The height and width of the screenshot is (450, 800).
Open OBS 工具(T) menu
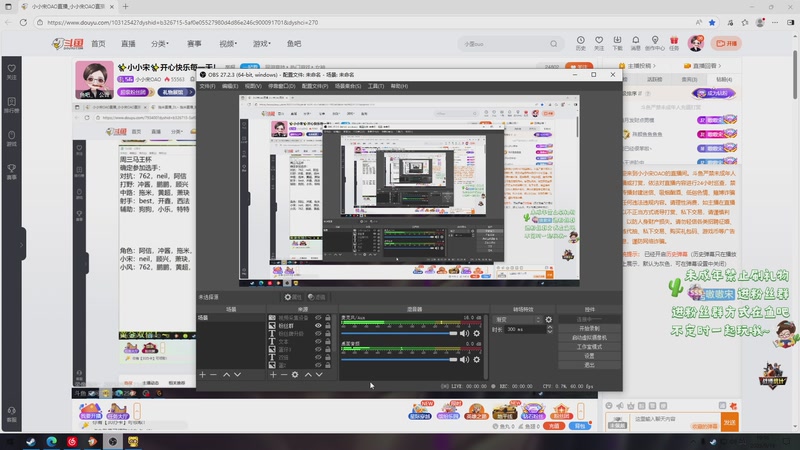376,86
